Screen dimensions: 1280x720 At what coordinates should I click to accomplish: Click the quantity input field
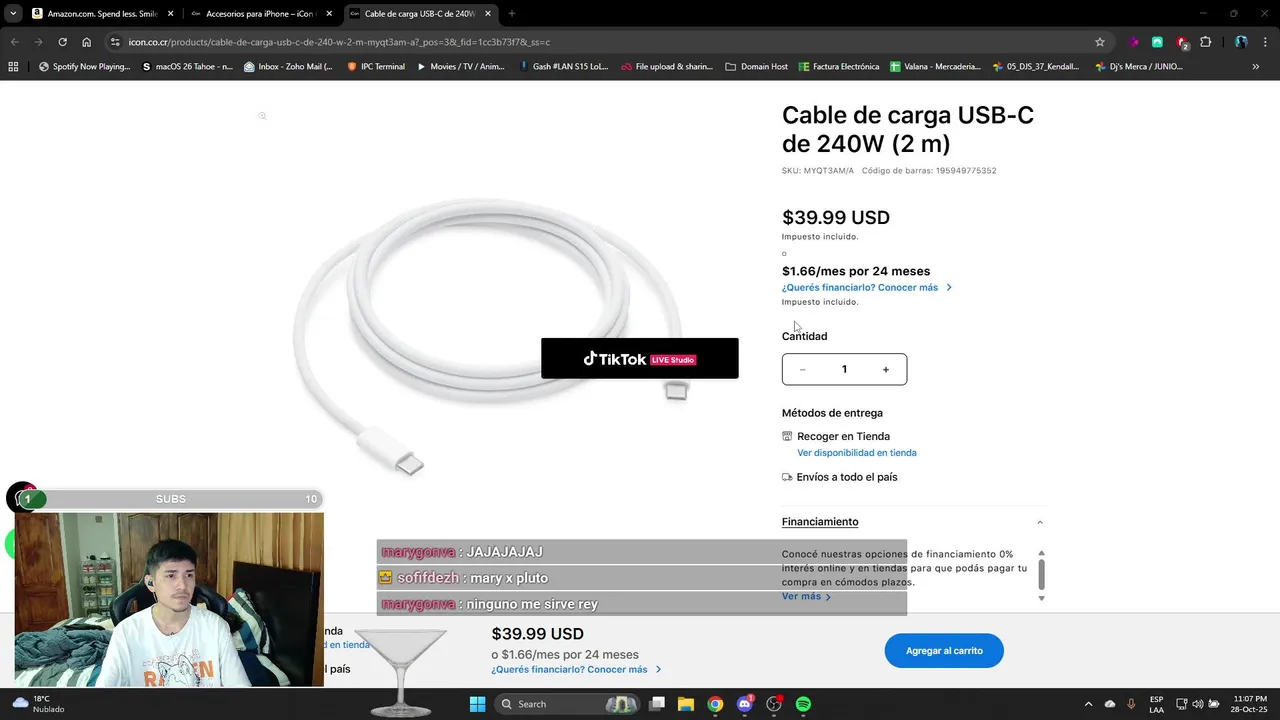(x=844, y=369)
